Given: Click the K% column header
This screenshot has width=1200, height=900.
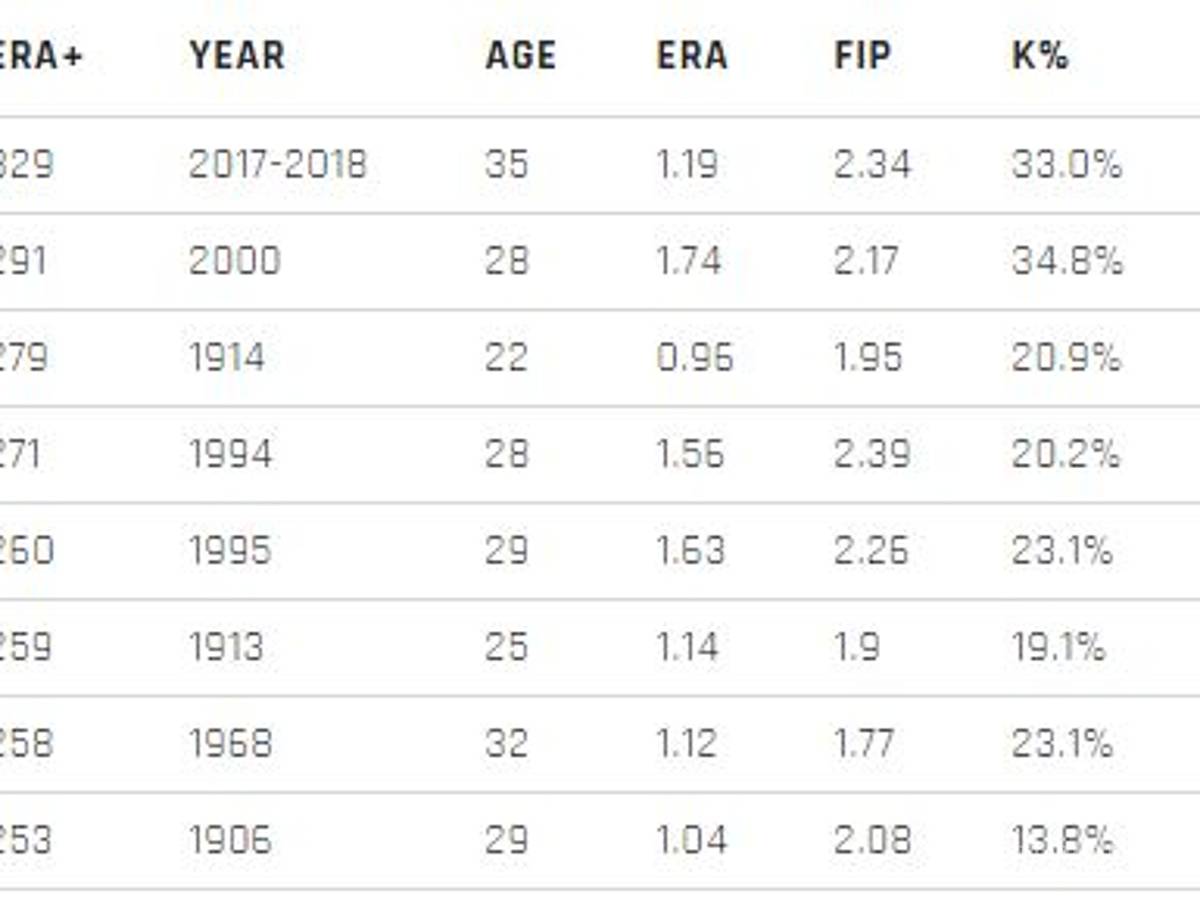Looking at the screenshot, I should pos(1040,56).
